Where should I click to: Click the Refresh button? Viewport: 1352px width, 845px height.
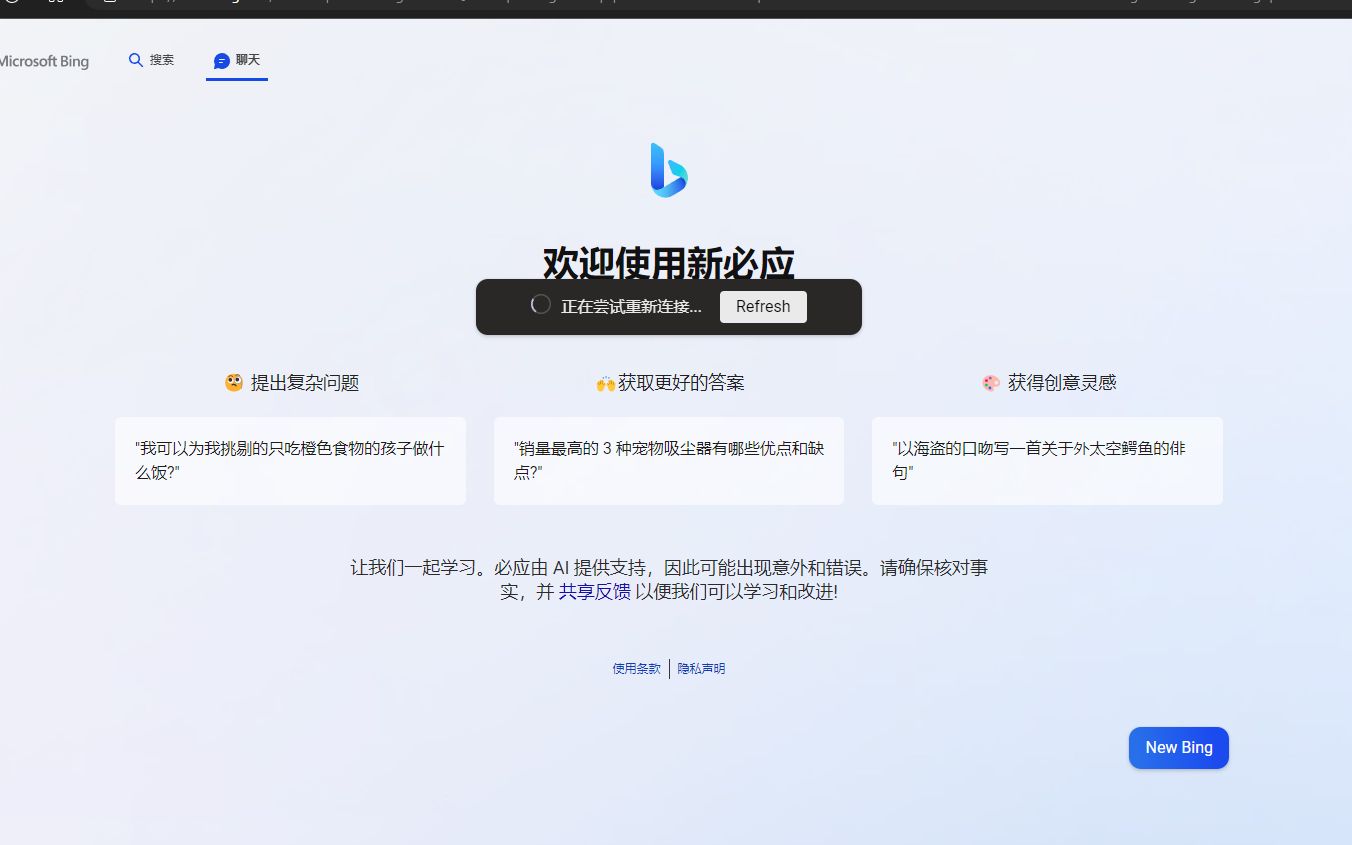[763, 307]
